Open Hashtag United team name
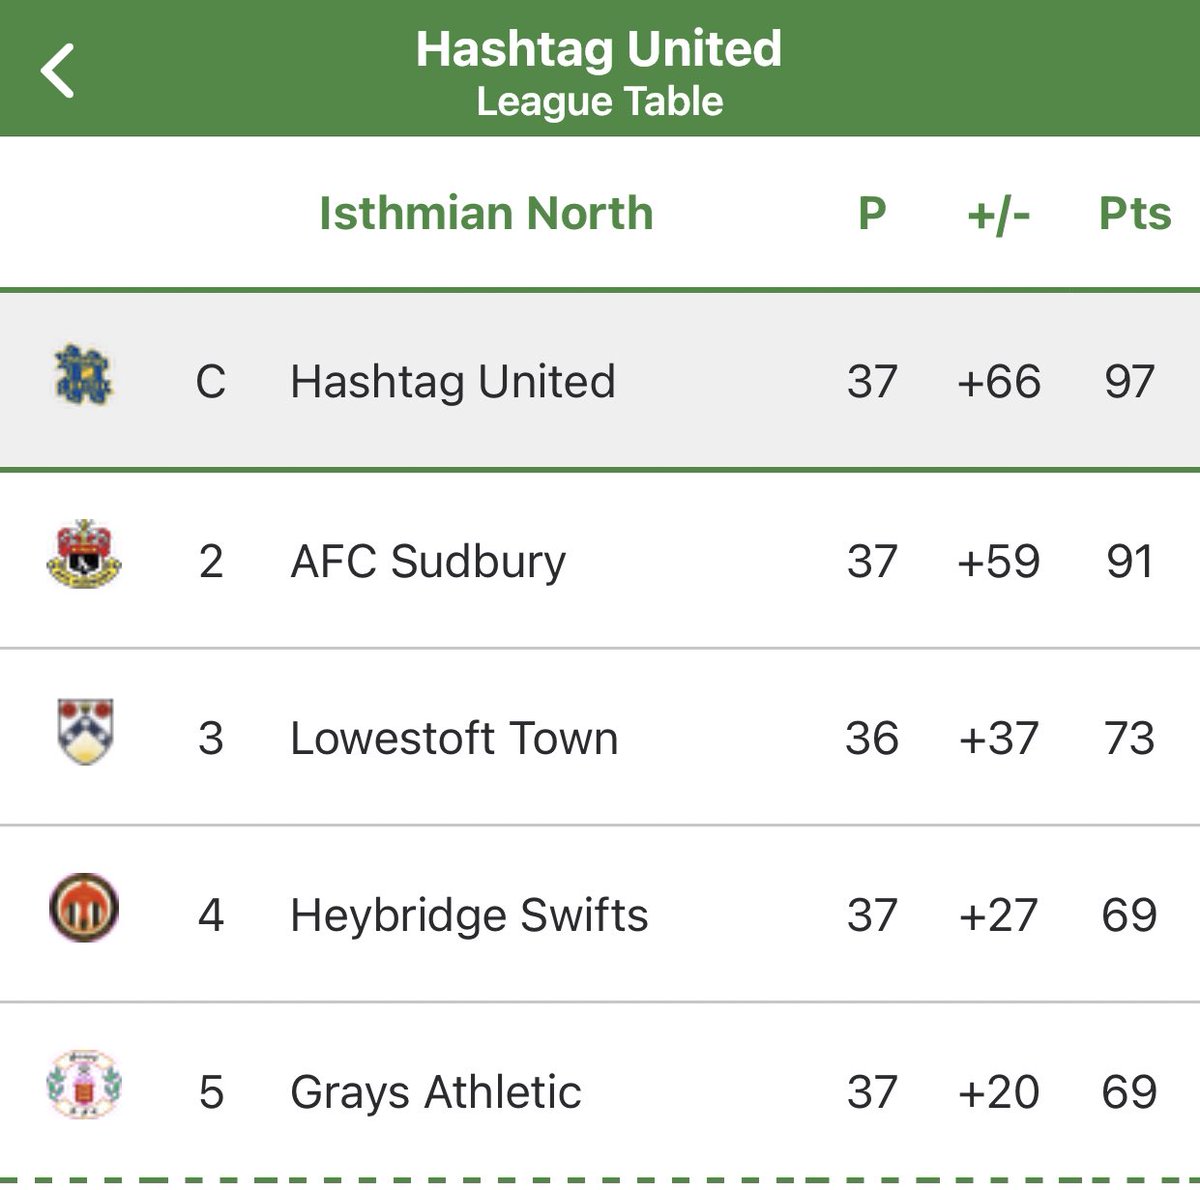This screenshot has width=1200, height=1190. click(452, 382)
